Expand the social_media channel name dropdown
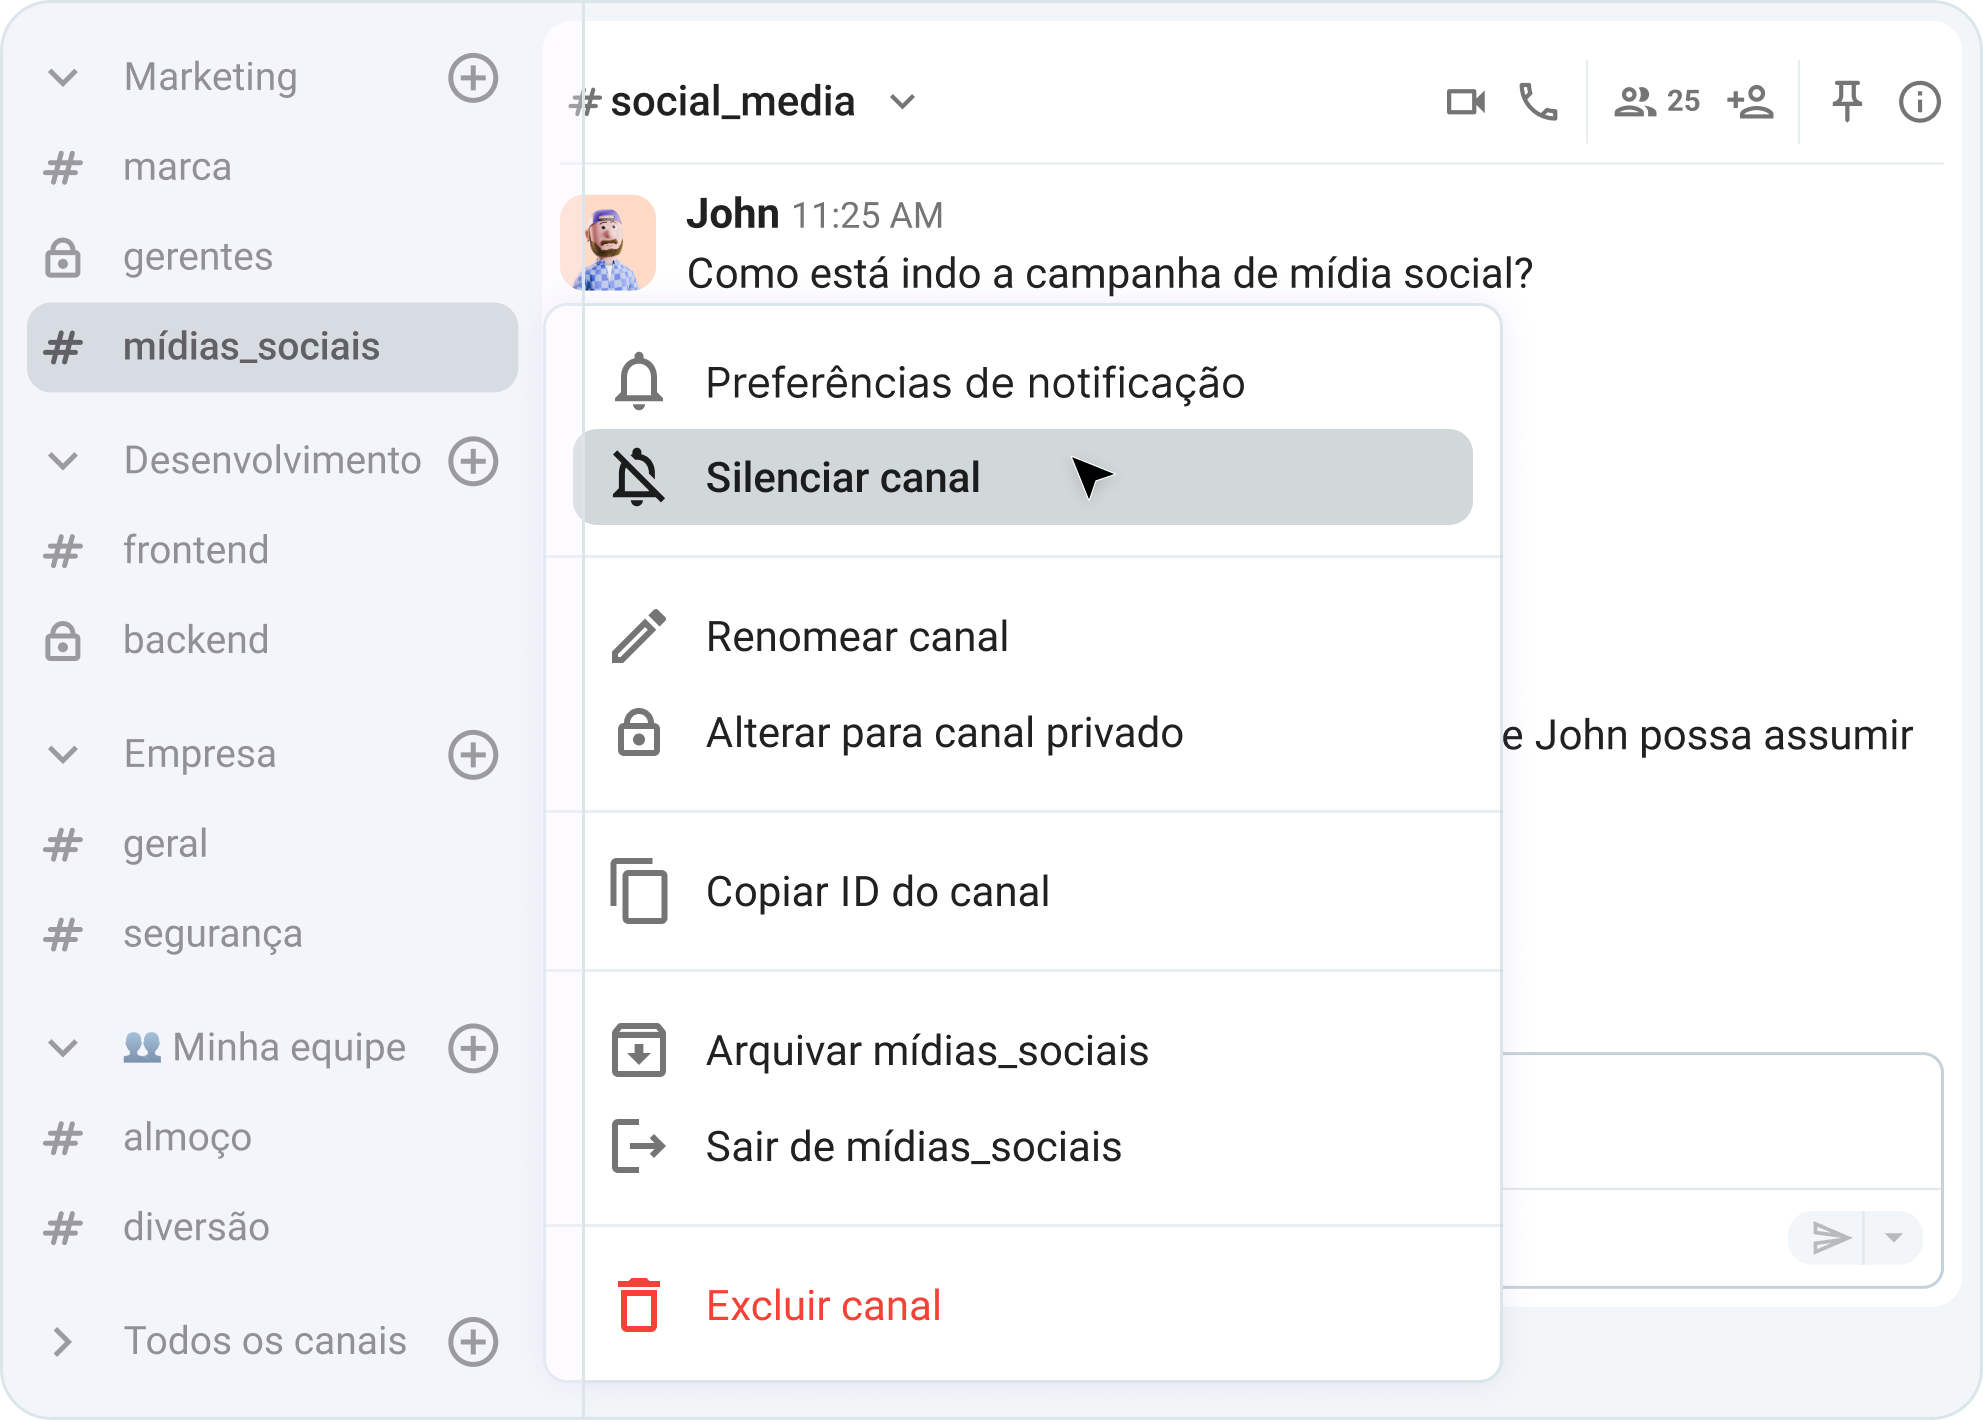 (903, 102)
